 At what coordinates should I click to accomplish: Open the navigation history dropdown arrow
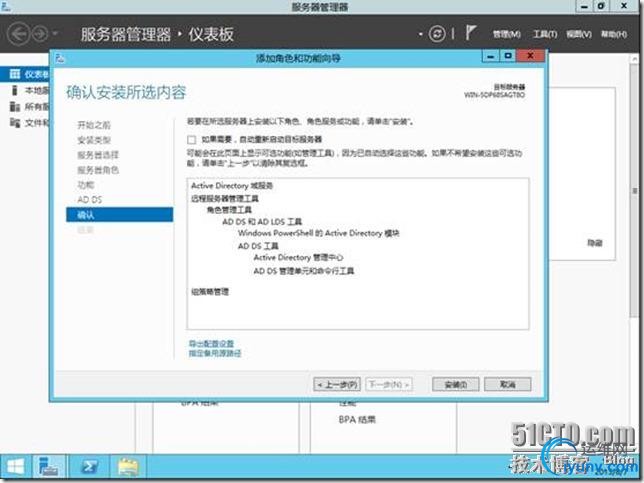point(55,33)
